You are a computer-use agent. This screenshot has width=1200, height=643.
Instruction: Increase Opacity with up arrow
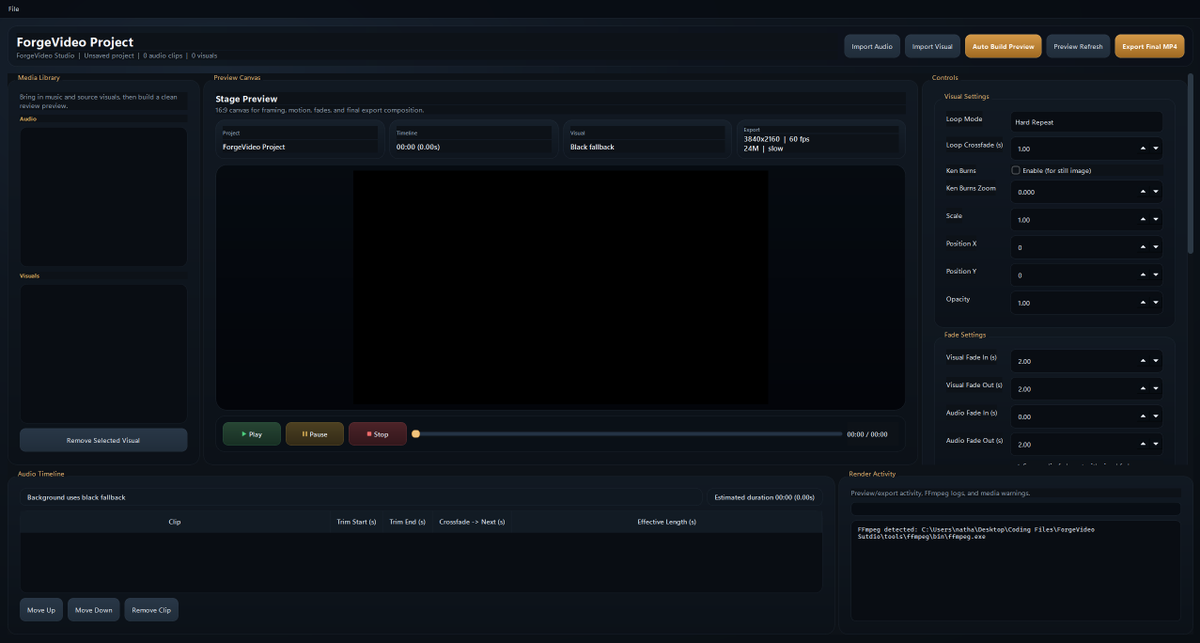coord(1143,303)
